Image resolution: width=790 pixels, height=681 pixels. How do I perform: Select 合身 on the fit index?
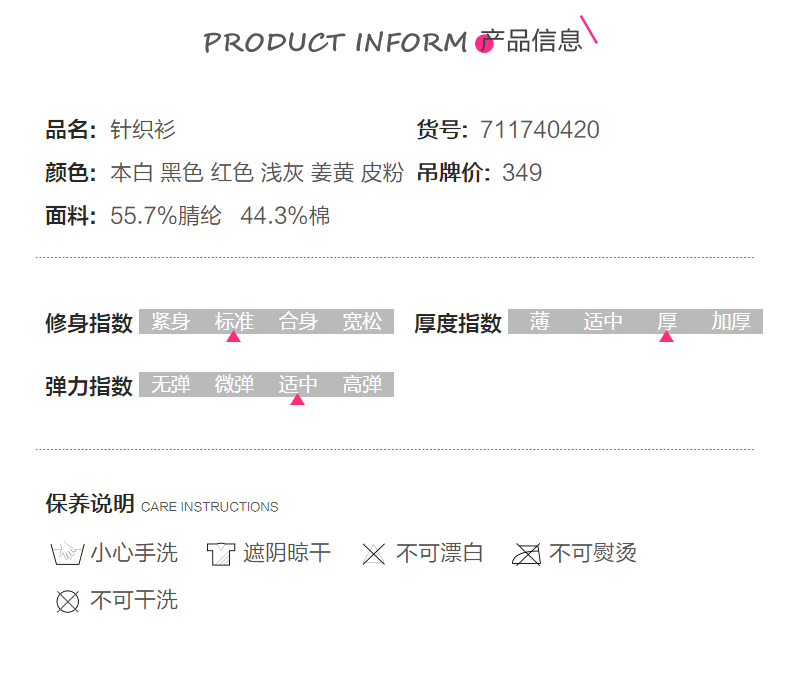coord(298,322)
